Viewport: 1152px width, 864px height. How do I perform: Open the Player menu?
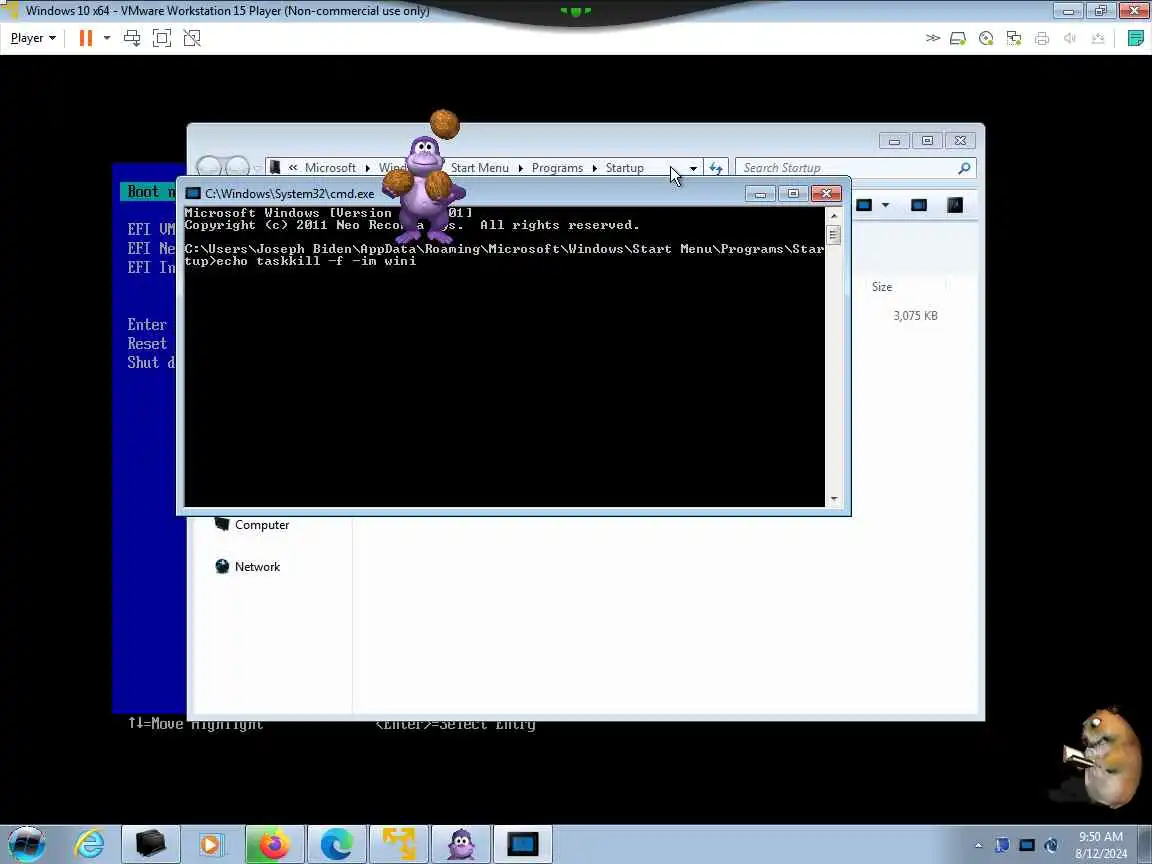point(33,38)
